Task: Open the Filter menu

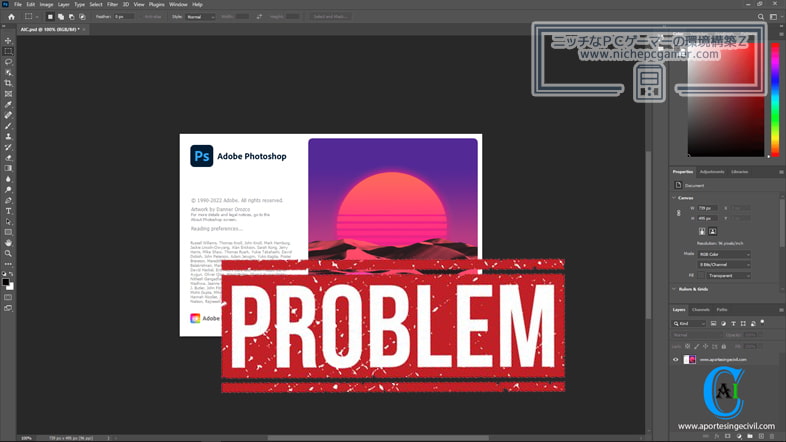Action: (112, 5)
